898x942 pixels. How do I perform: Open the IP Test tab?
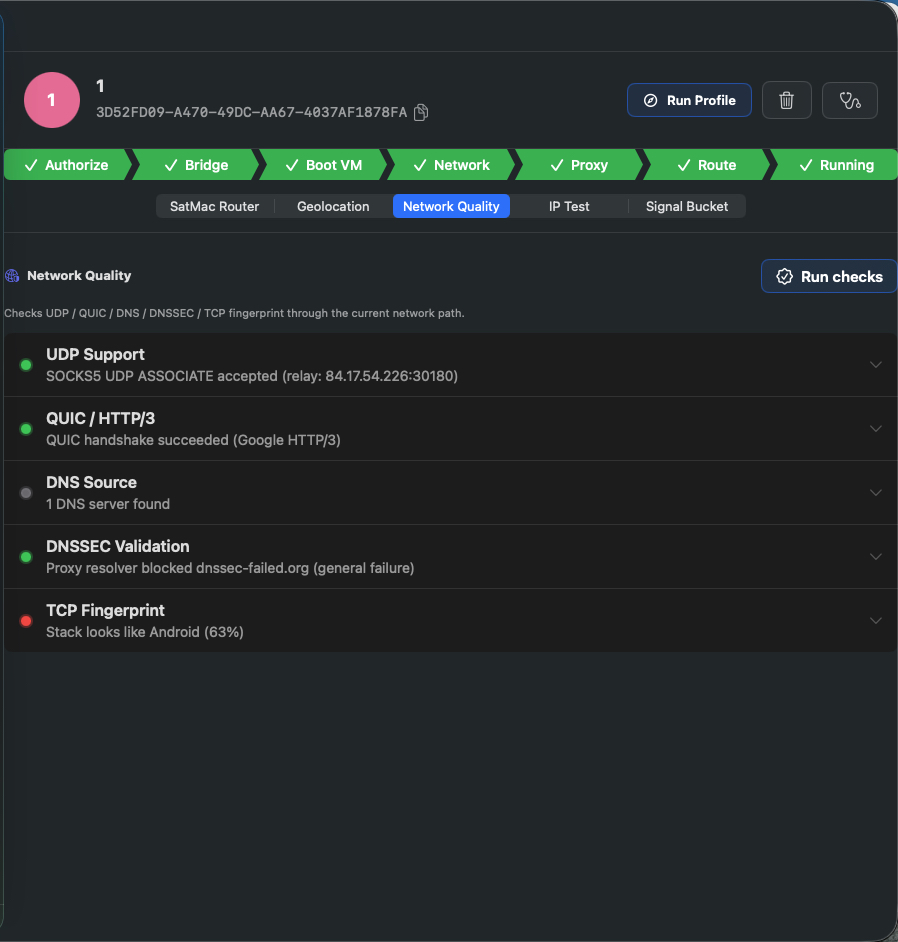tap(569, 206)
